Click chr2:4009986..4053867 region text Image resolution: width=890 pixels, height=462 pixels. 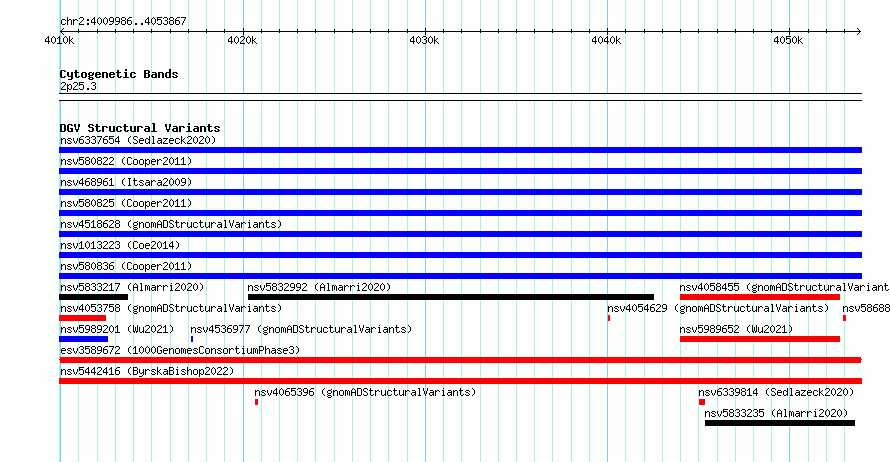123,21
